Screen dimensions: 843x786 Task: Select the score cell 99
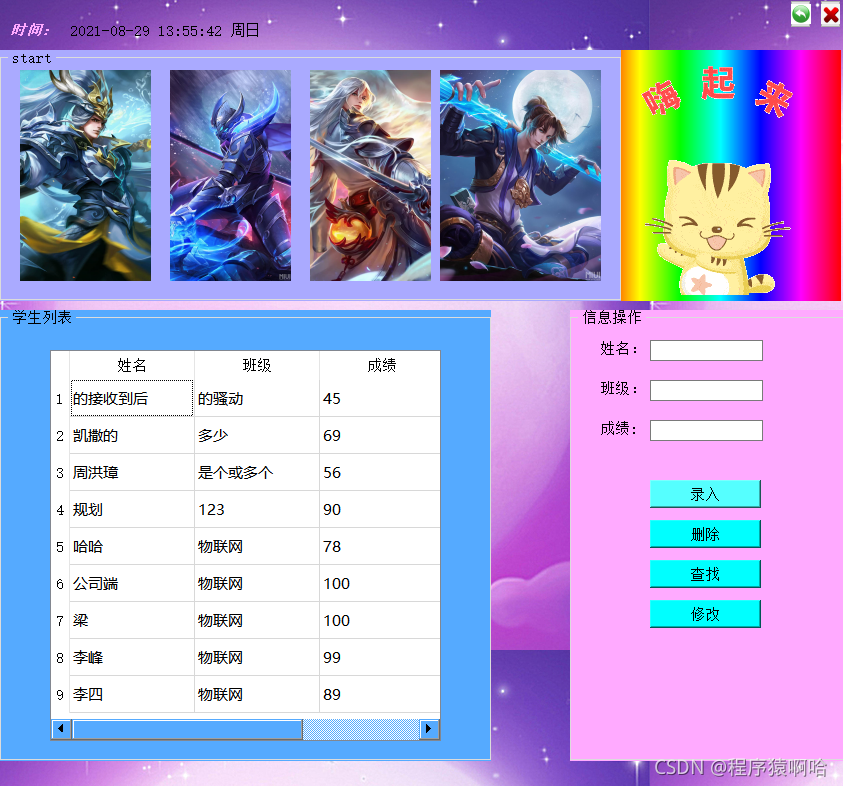pos(380,658)
